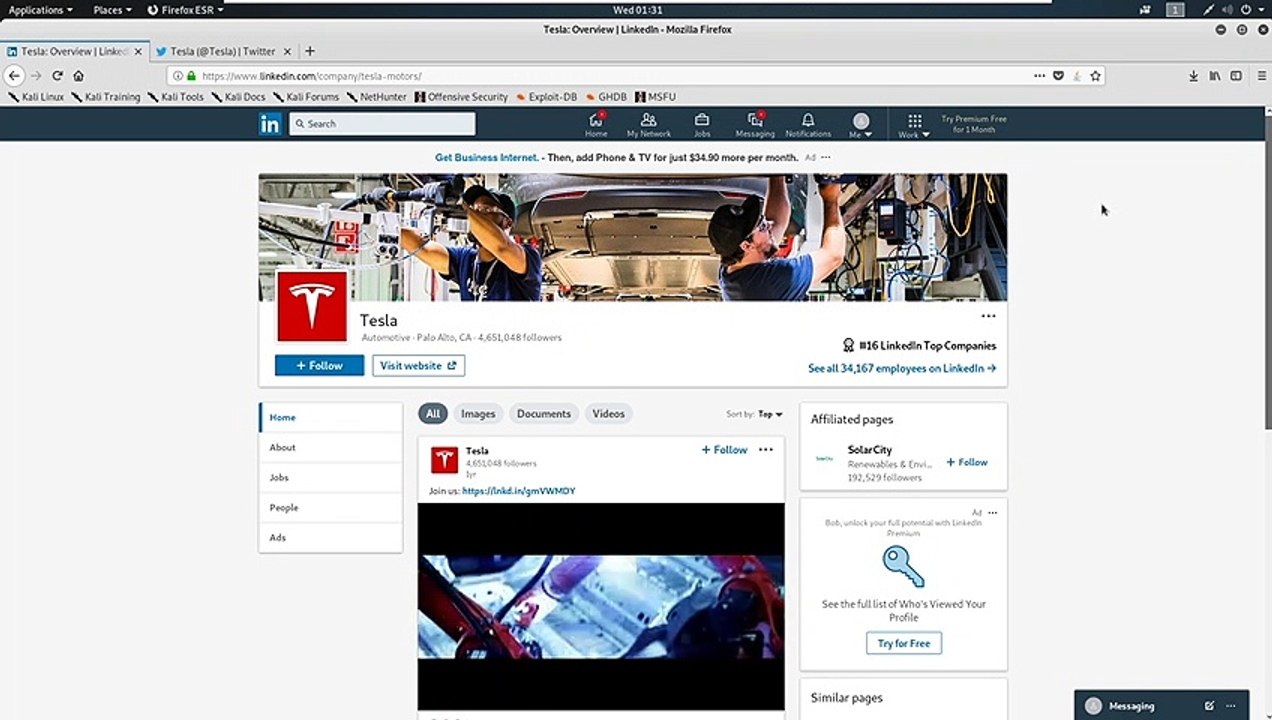The image size is (1272, 720).
Task: Switch to the Tesla (@Tesla) Twitter tab
Action: (x=222, y=51)
